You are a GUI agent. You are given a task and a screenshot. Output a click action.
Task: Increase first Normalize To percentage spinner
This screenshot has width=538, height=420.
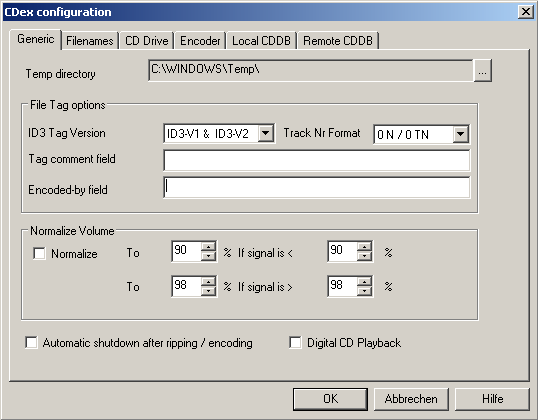208,246
